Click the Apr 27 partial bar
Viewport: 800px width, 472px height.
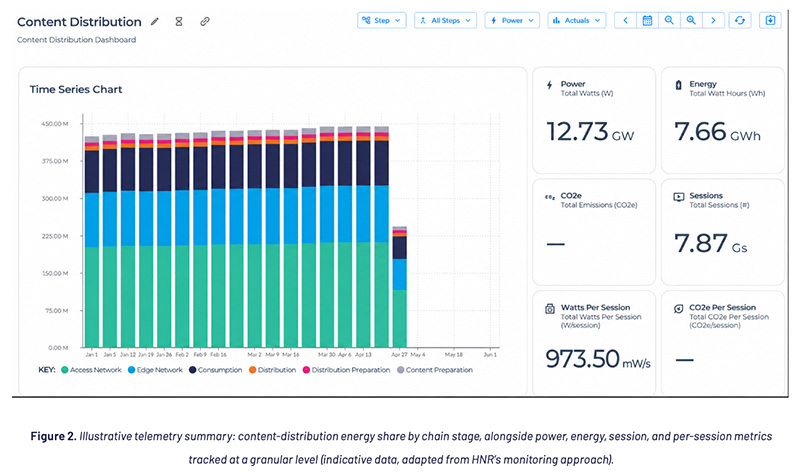pos(399,287)
